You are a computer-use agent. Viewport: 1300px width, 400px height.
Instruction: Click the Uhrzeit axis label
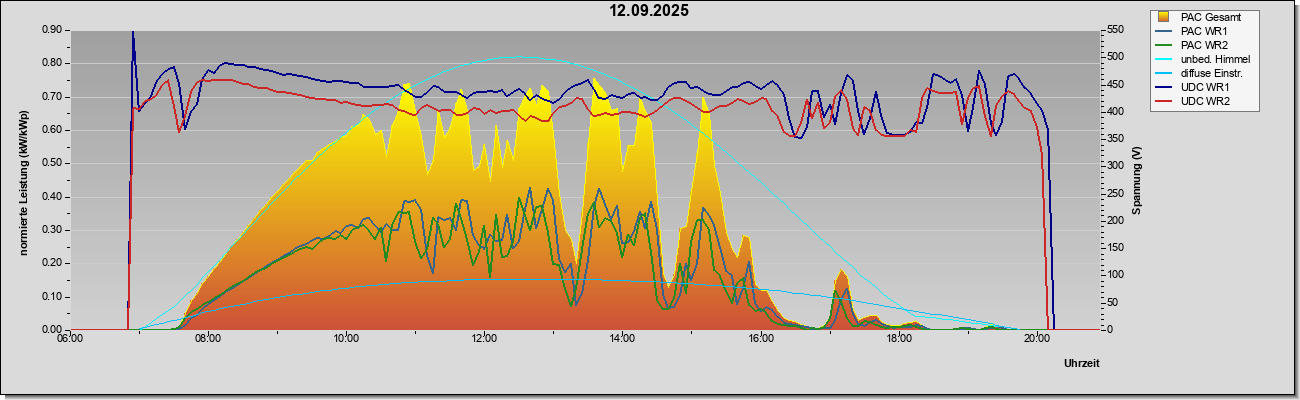pos(1082,363)
